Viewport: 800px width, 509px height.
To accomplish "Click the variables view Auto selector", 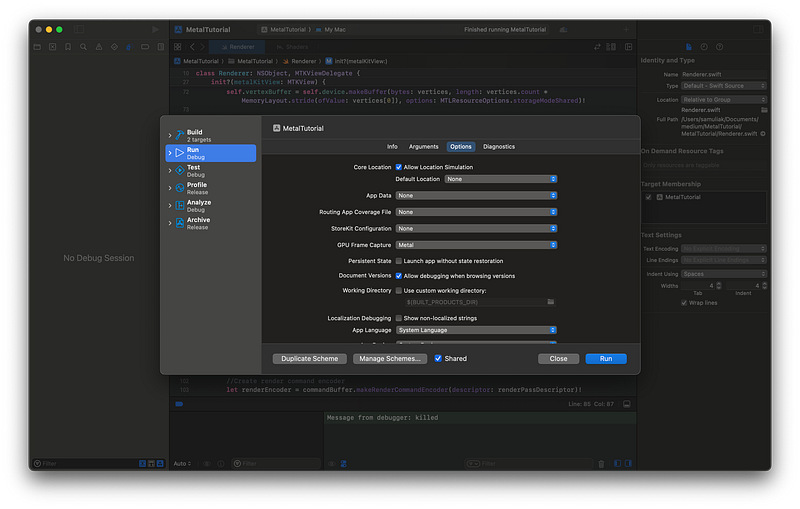I will point(182,464).
